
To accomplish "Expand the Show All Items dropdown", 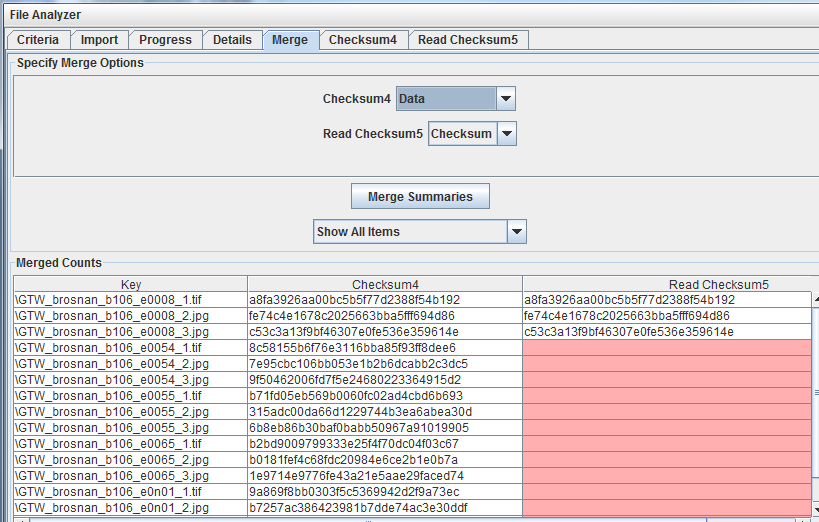I will pyautogui.click(x=516, y=232).
